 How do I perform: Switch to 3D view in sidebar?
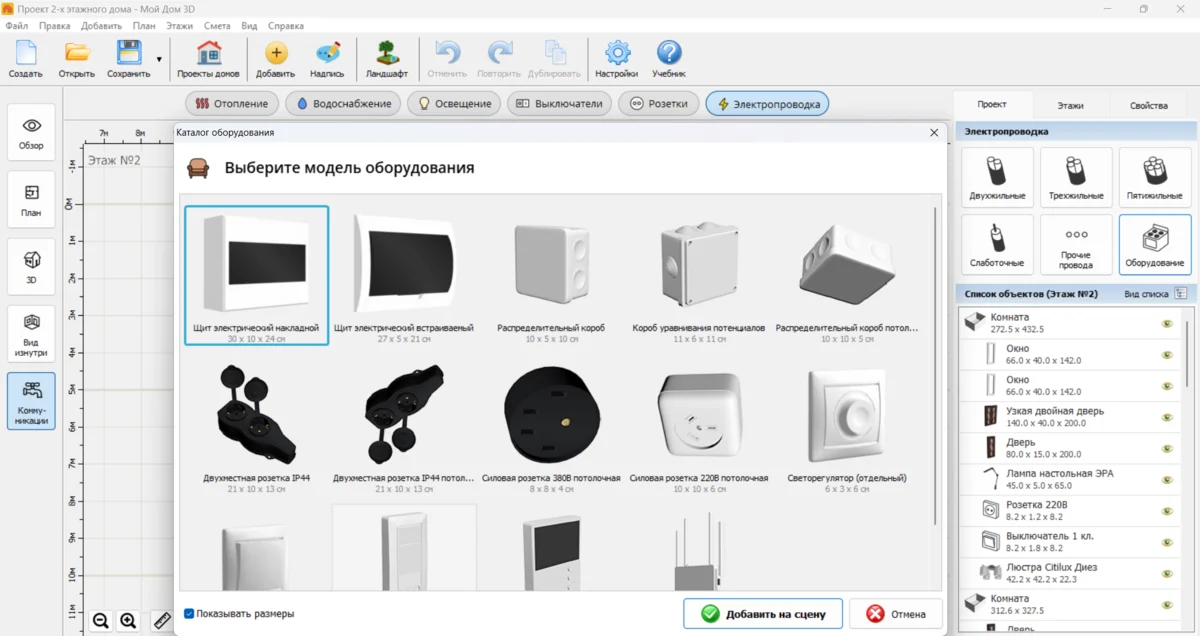(31, 266)
